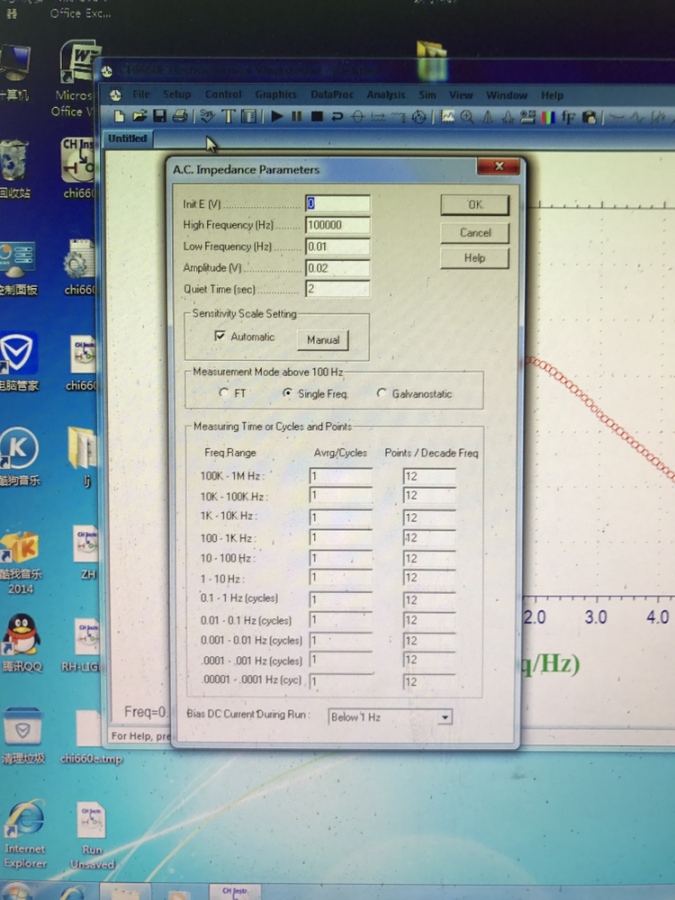Click Points/Decade field for 0.01 - 0.1 Hz

429,620
